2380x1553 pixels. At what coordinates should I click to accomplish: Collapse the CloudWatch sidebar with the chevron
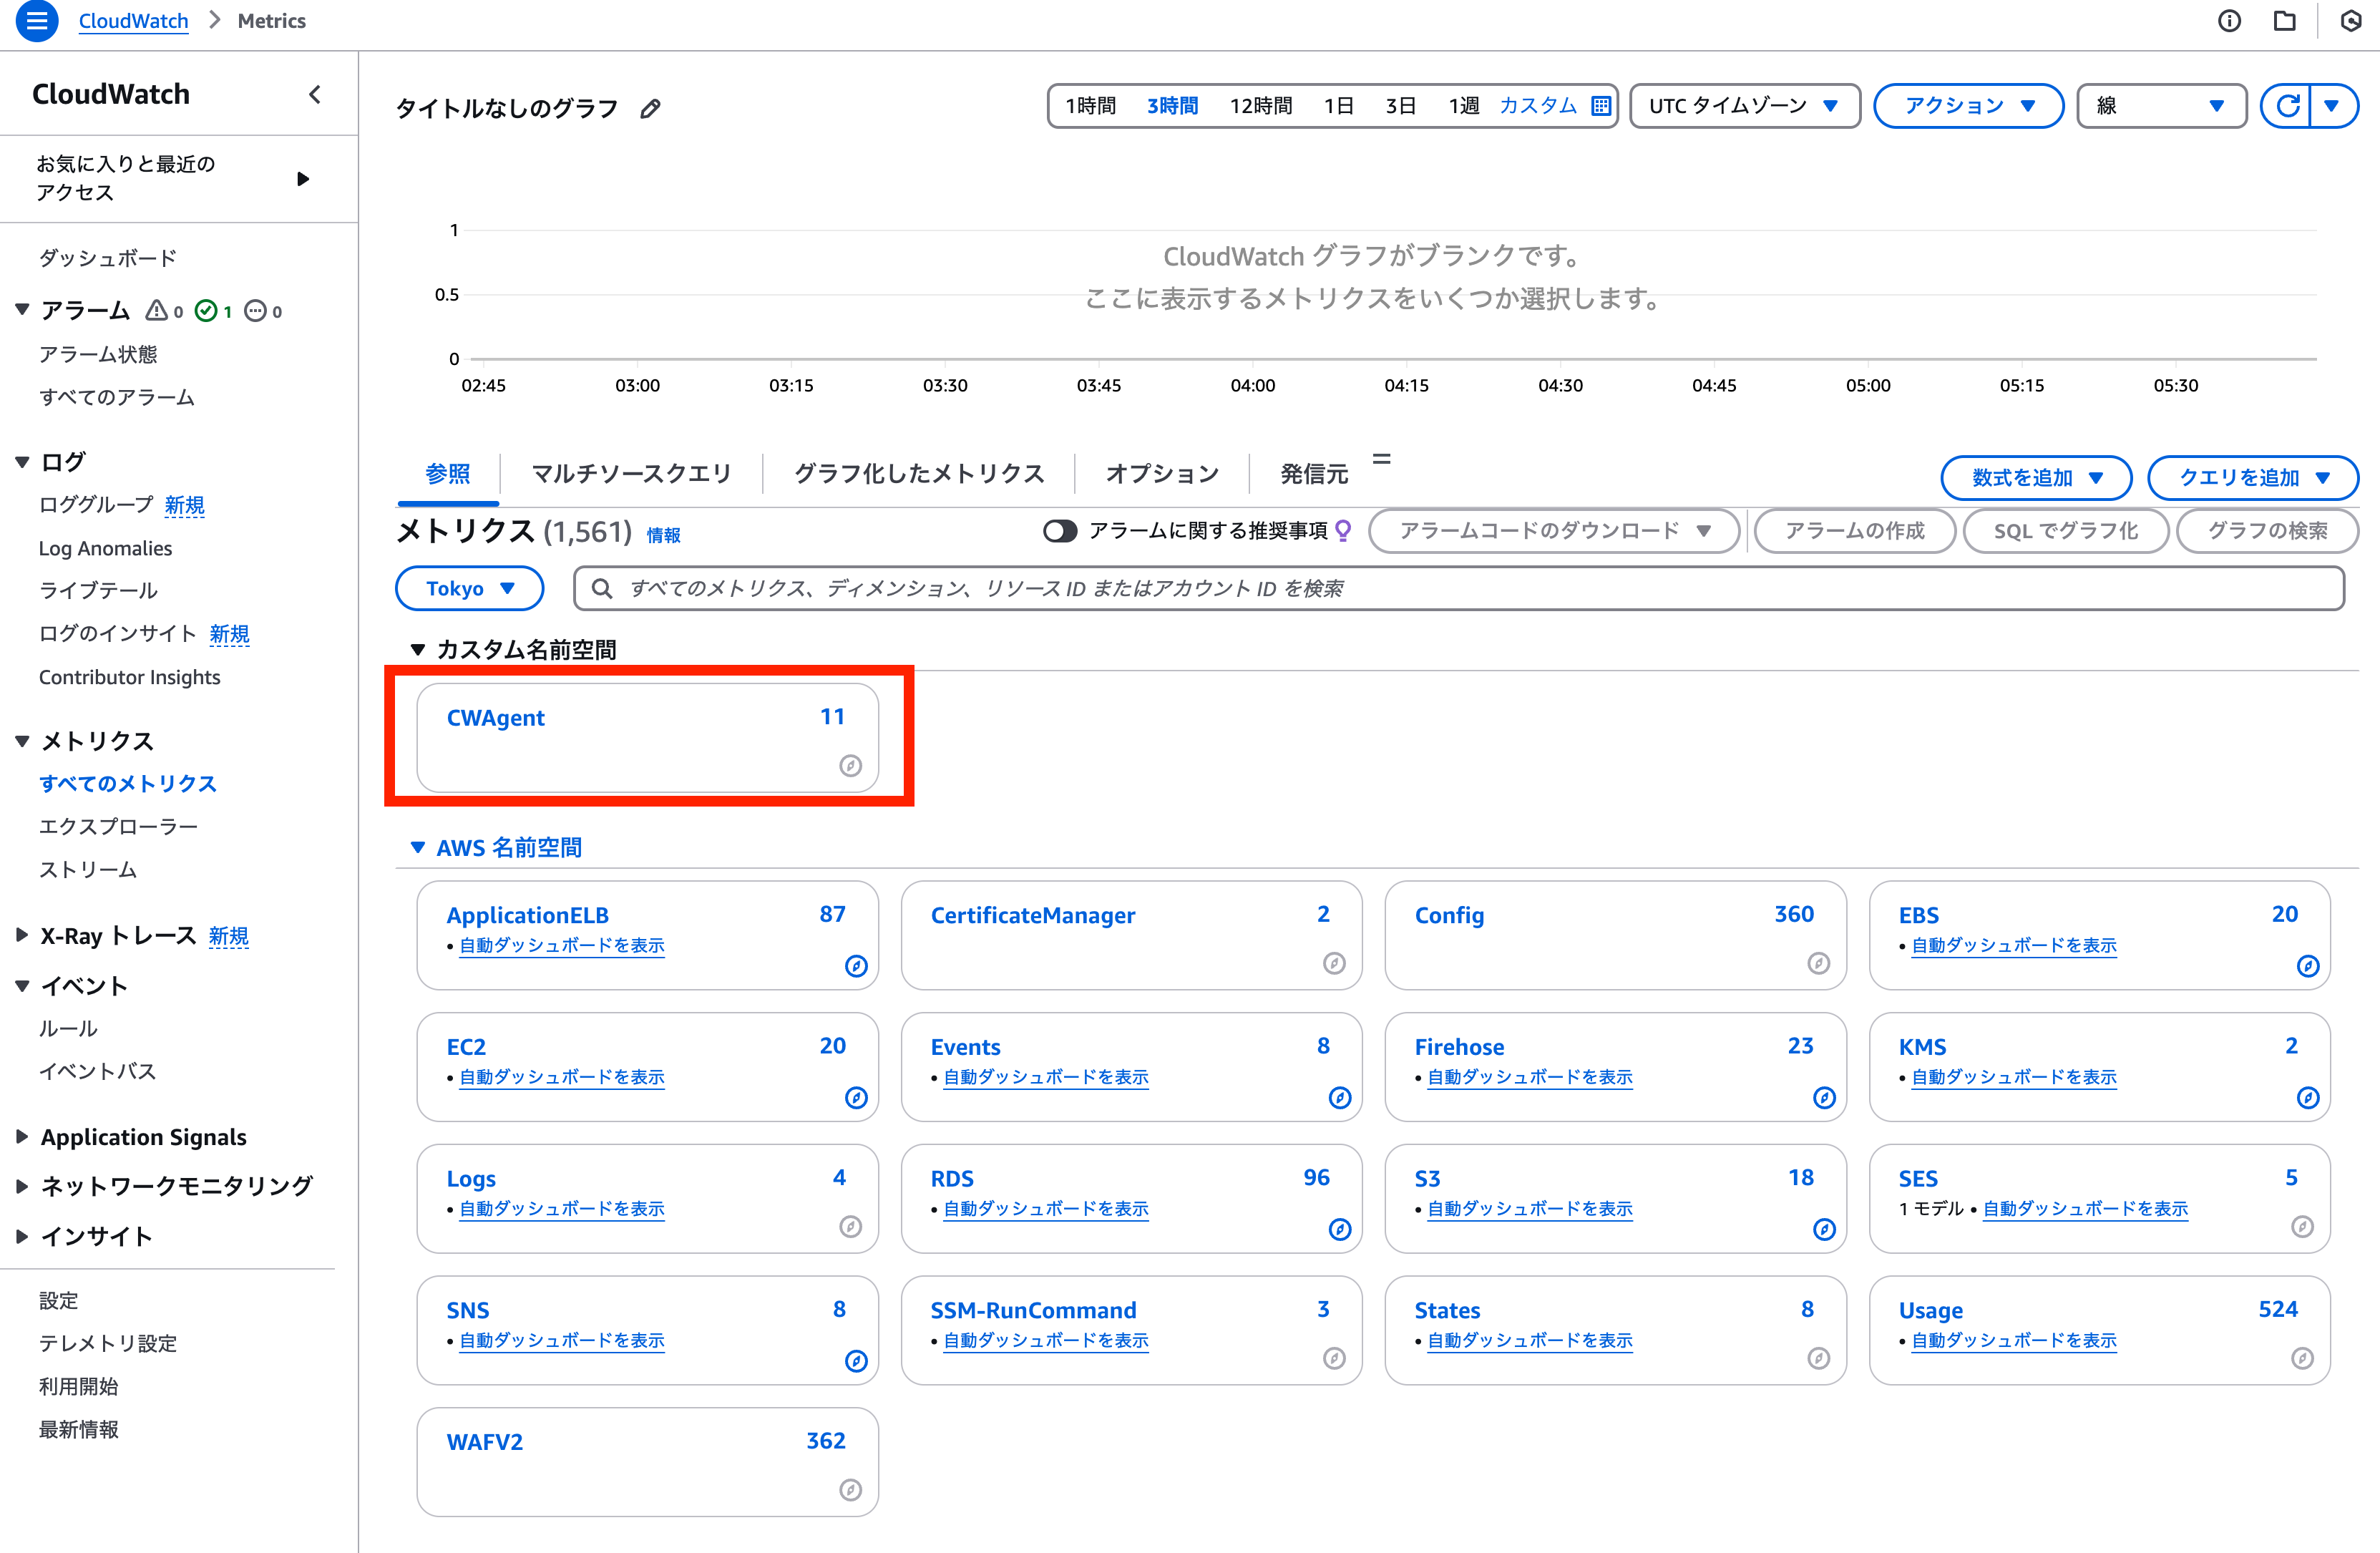tap(315, 95)
